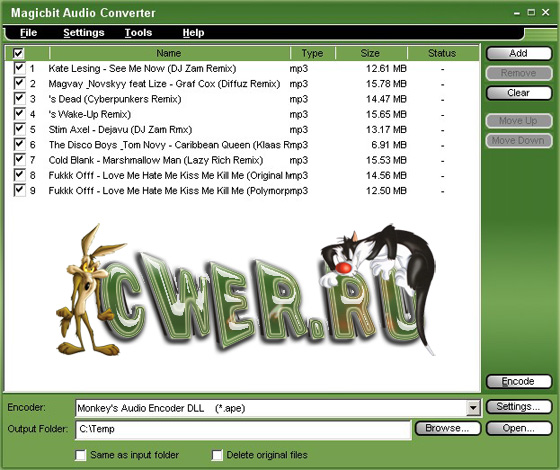Viewport: 560px width, 470px height.
Task: Uncheck the Cold Blank - Marshmallow Man track
Action: click(x=19, y=160)
